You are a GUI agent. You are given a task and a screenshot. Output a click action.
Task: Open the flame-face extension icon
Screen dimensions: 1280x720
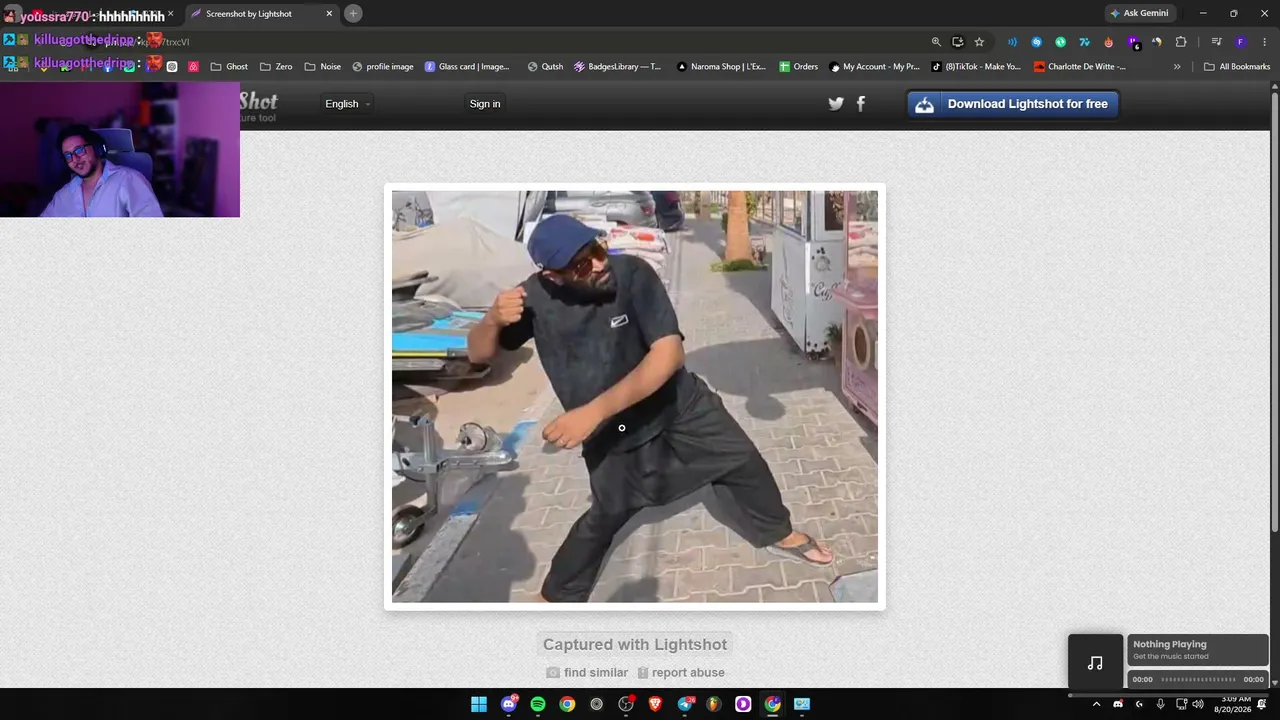pyautogui.click(x=1109, y=42)
